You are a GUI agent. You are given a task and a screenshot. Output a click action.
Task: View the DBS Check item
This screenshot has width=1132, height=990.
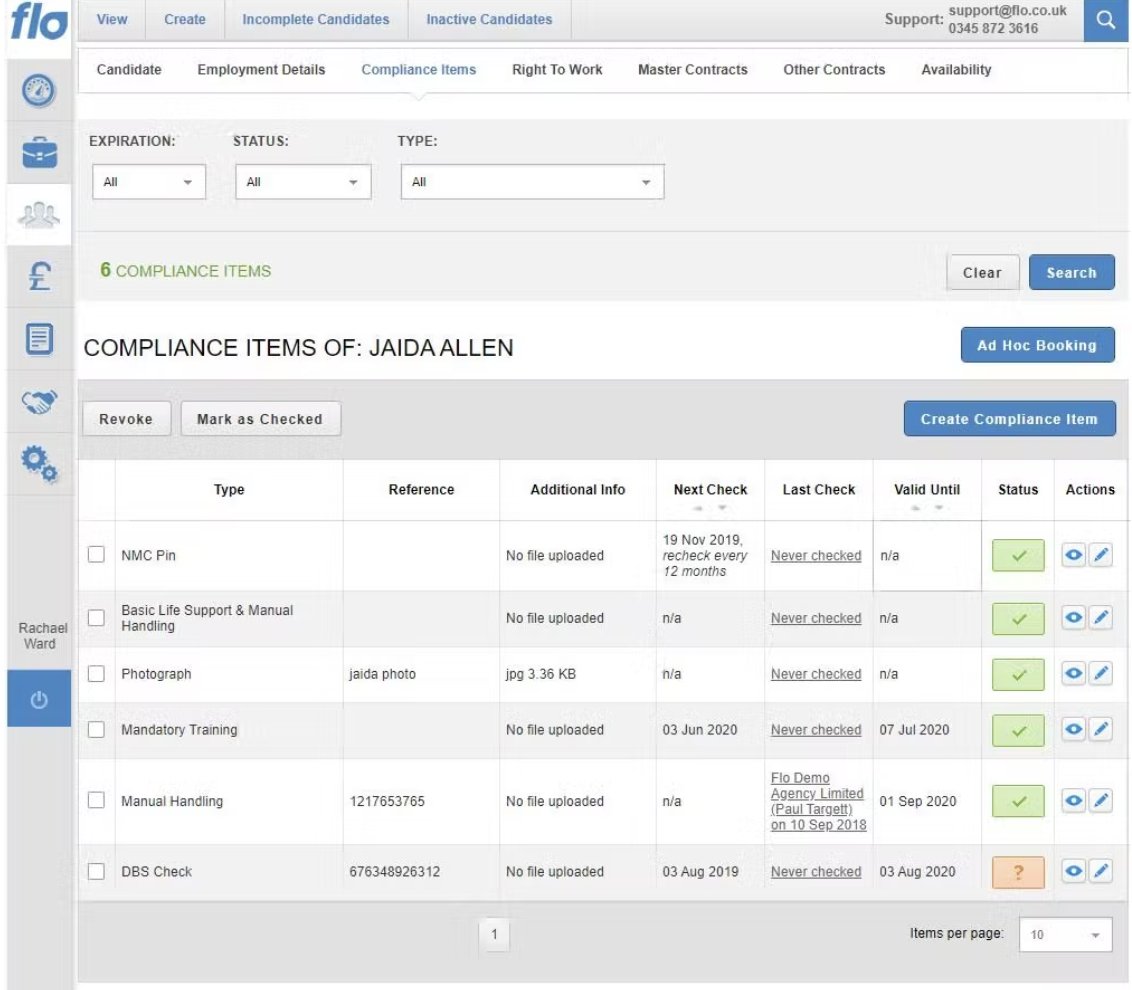1074,871
